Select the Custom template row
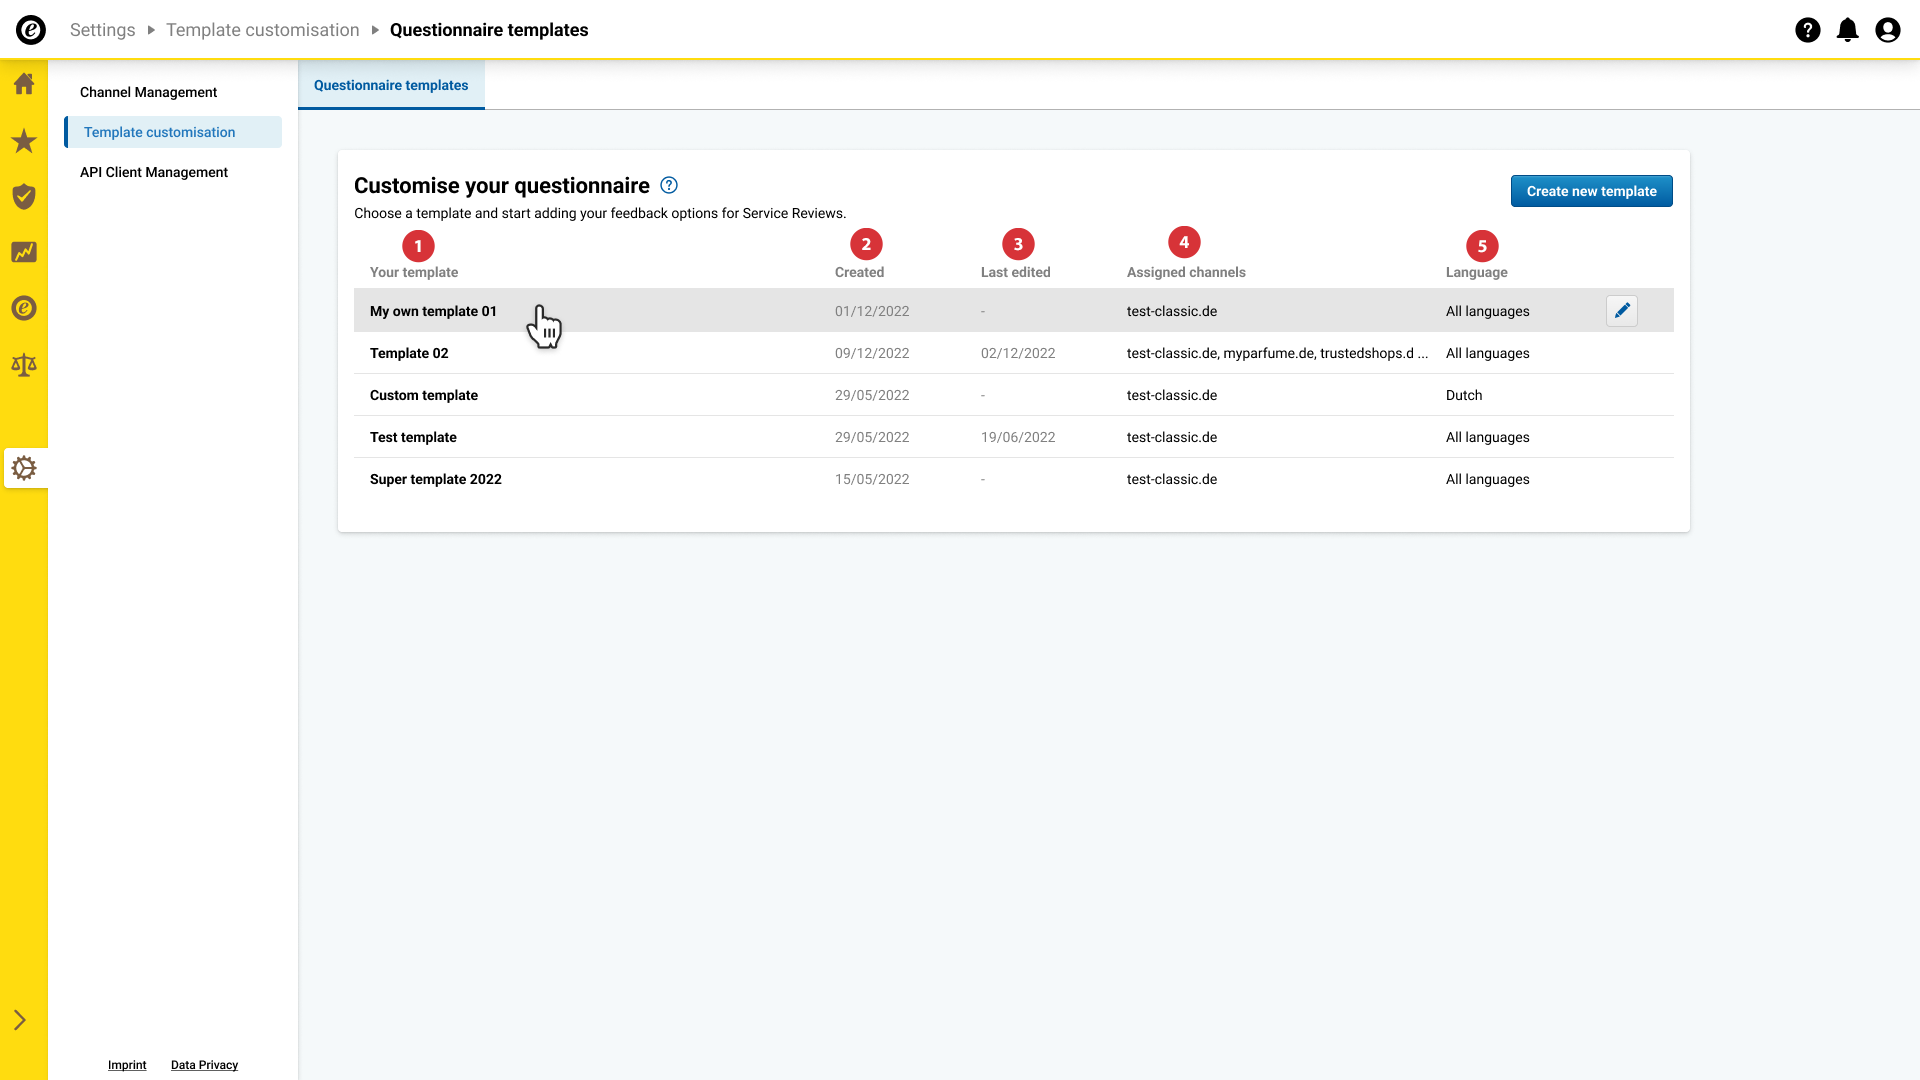This screenshot has width=1920, height=1080. [x=1013, y=395]
